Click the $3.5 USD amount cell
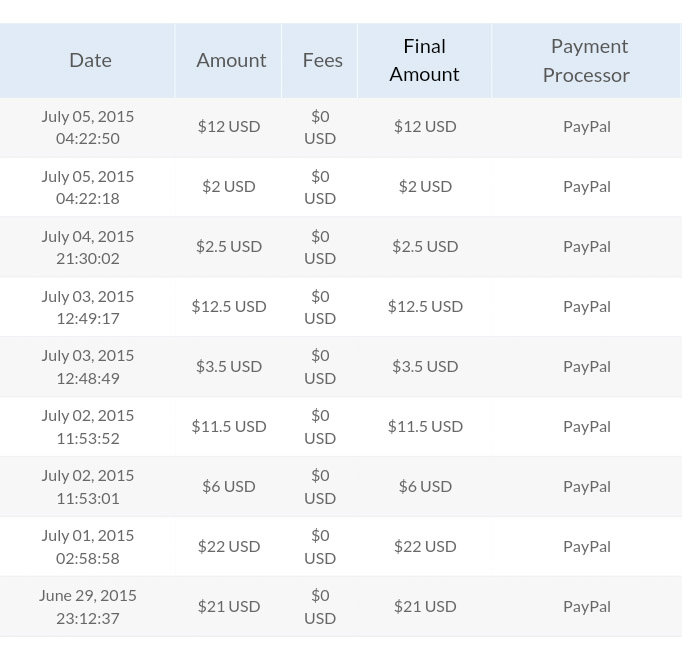682x663 pixels. (x=229, y=366)
